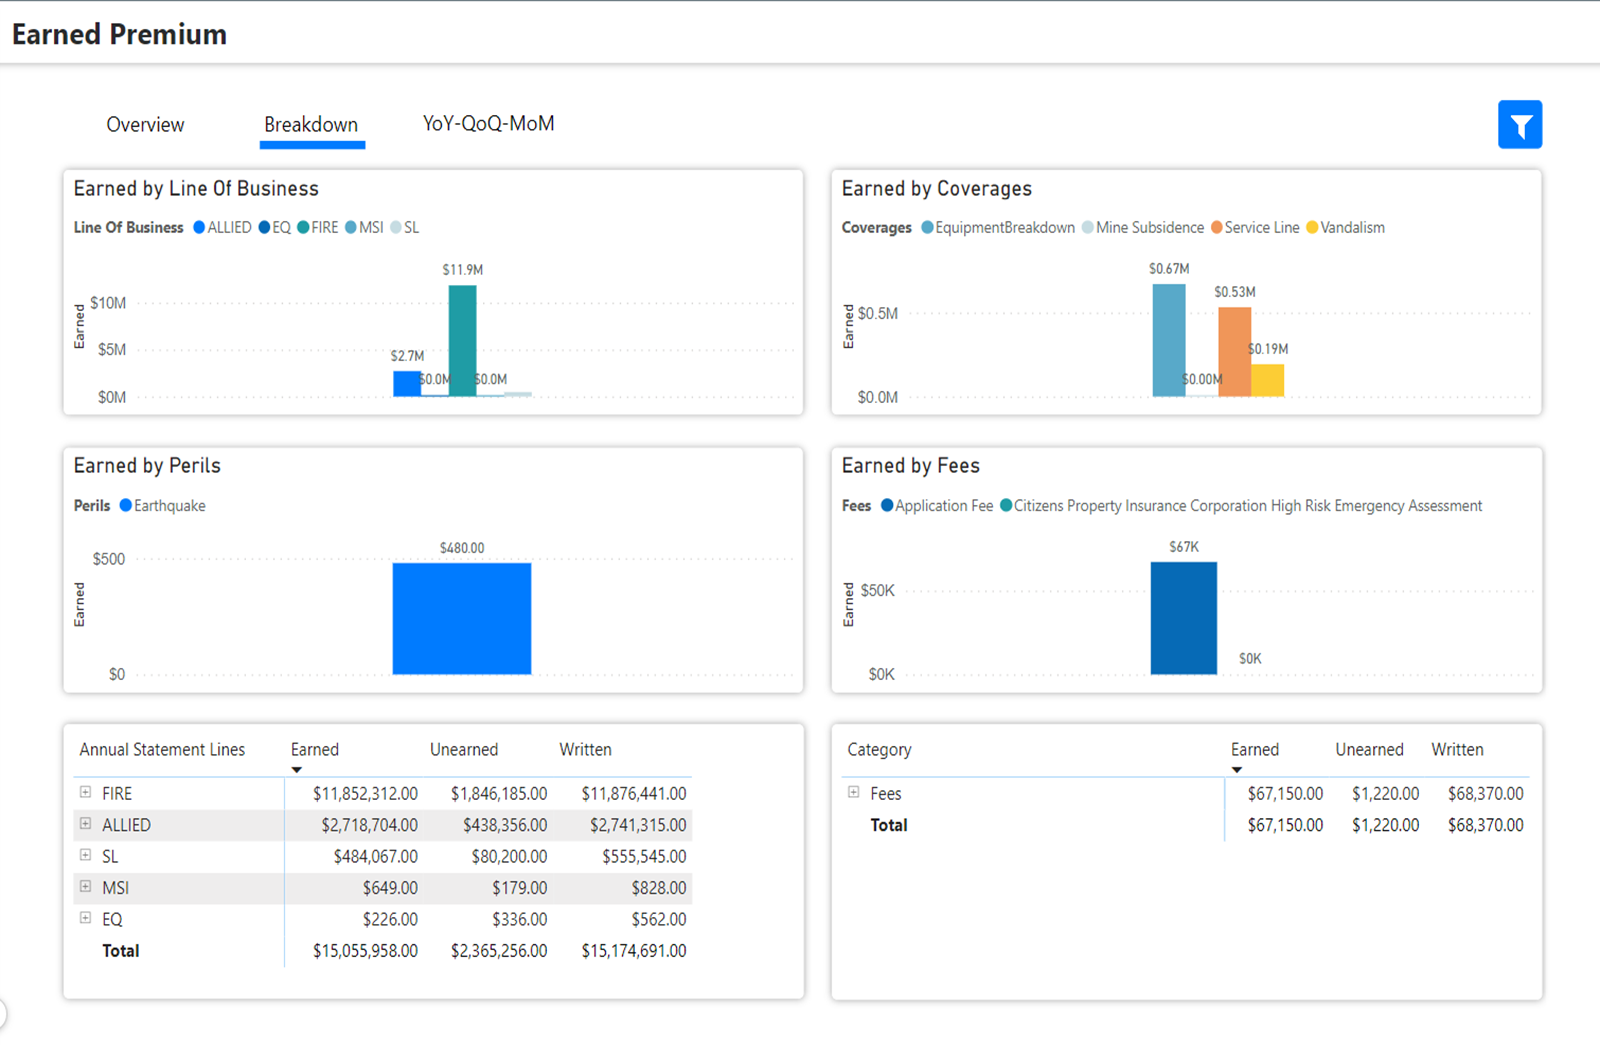Select the ALLIED legend color dot

pyautogui.click(x=199, y=227)
